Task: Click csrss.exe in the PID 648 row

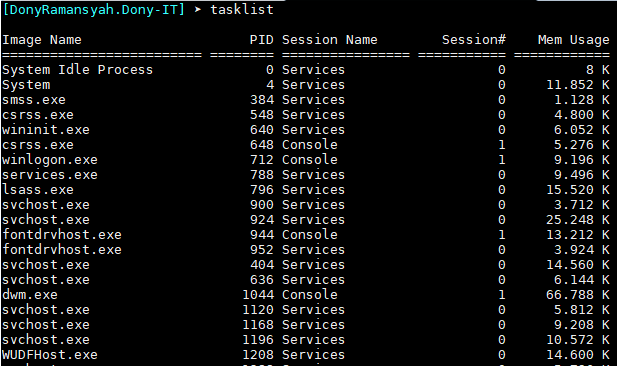Action: [x=38, y=145]
